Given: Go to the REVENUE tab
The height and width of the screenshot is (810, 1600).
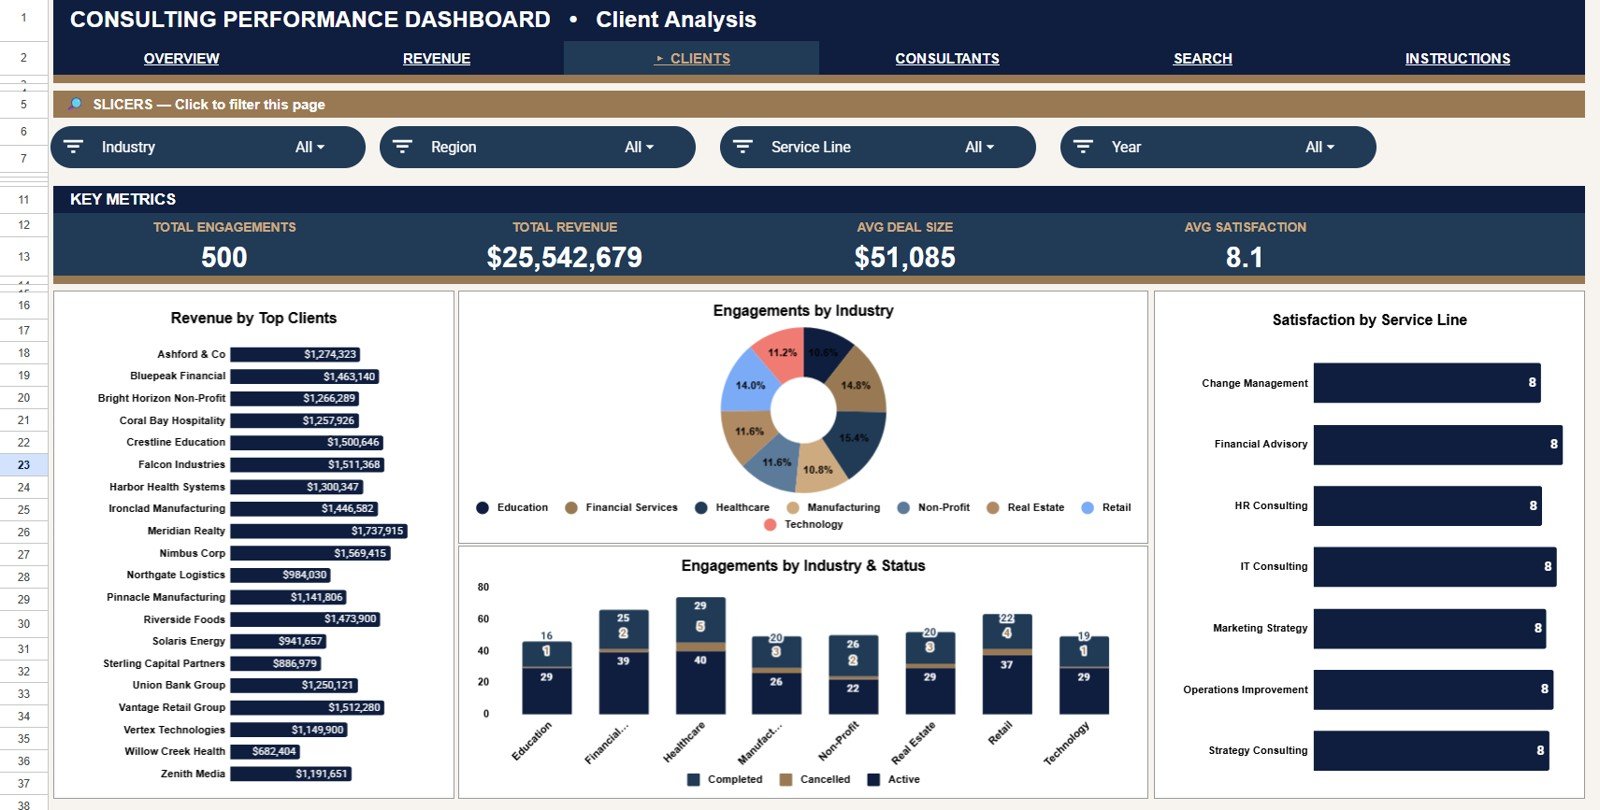Looking at the screenshot, I should pyautogui.click(x=437, y=59).
